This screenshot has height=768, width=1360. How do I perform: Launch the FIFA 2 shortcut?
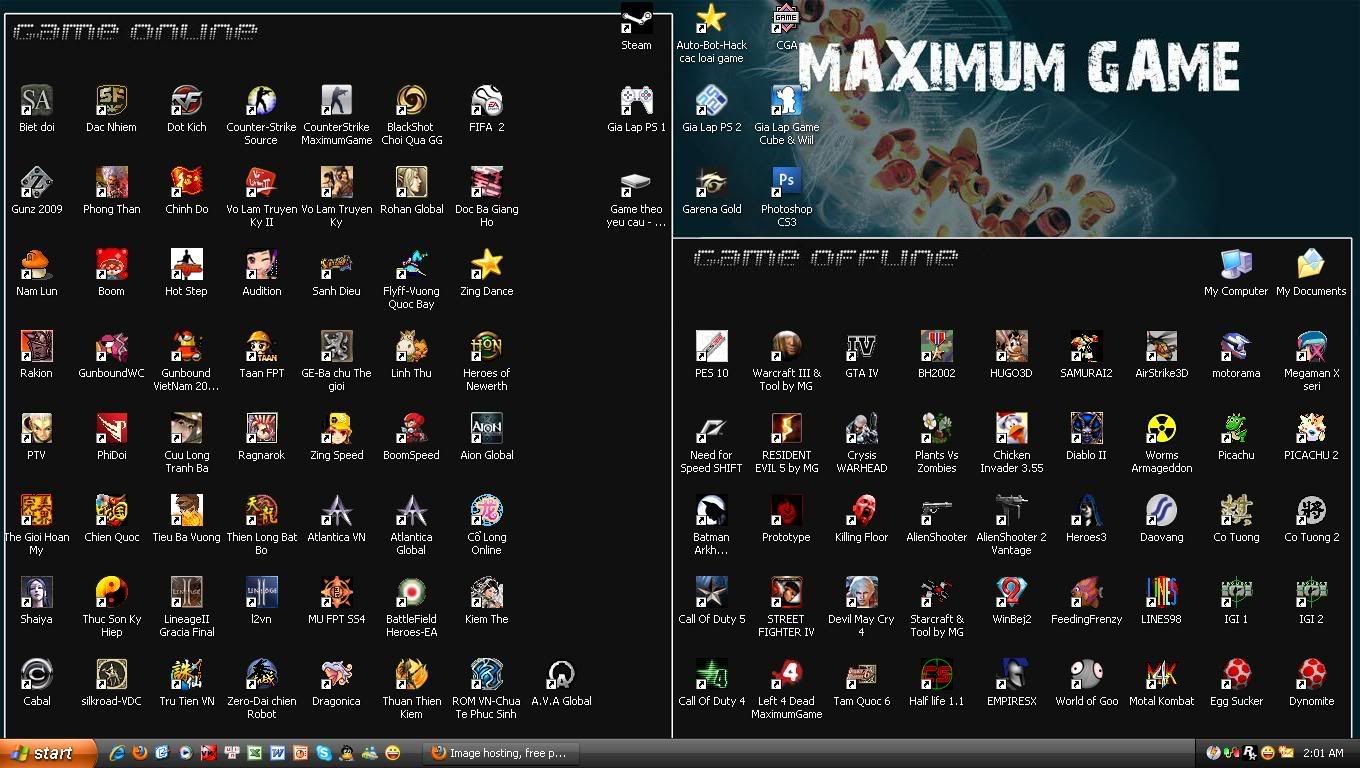point(486,101)
